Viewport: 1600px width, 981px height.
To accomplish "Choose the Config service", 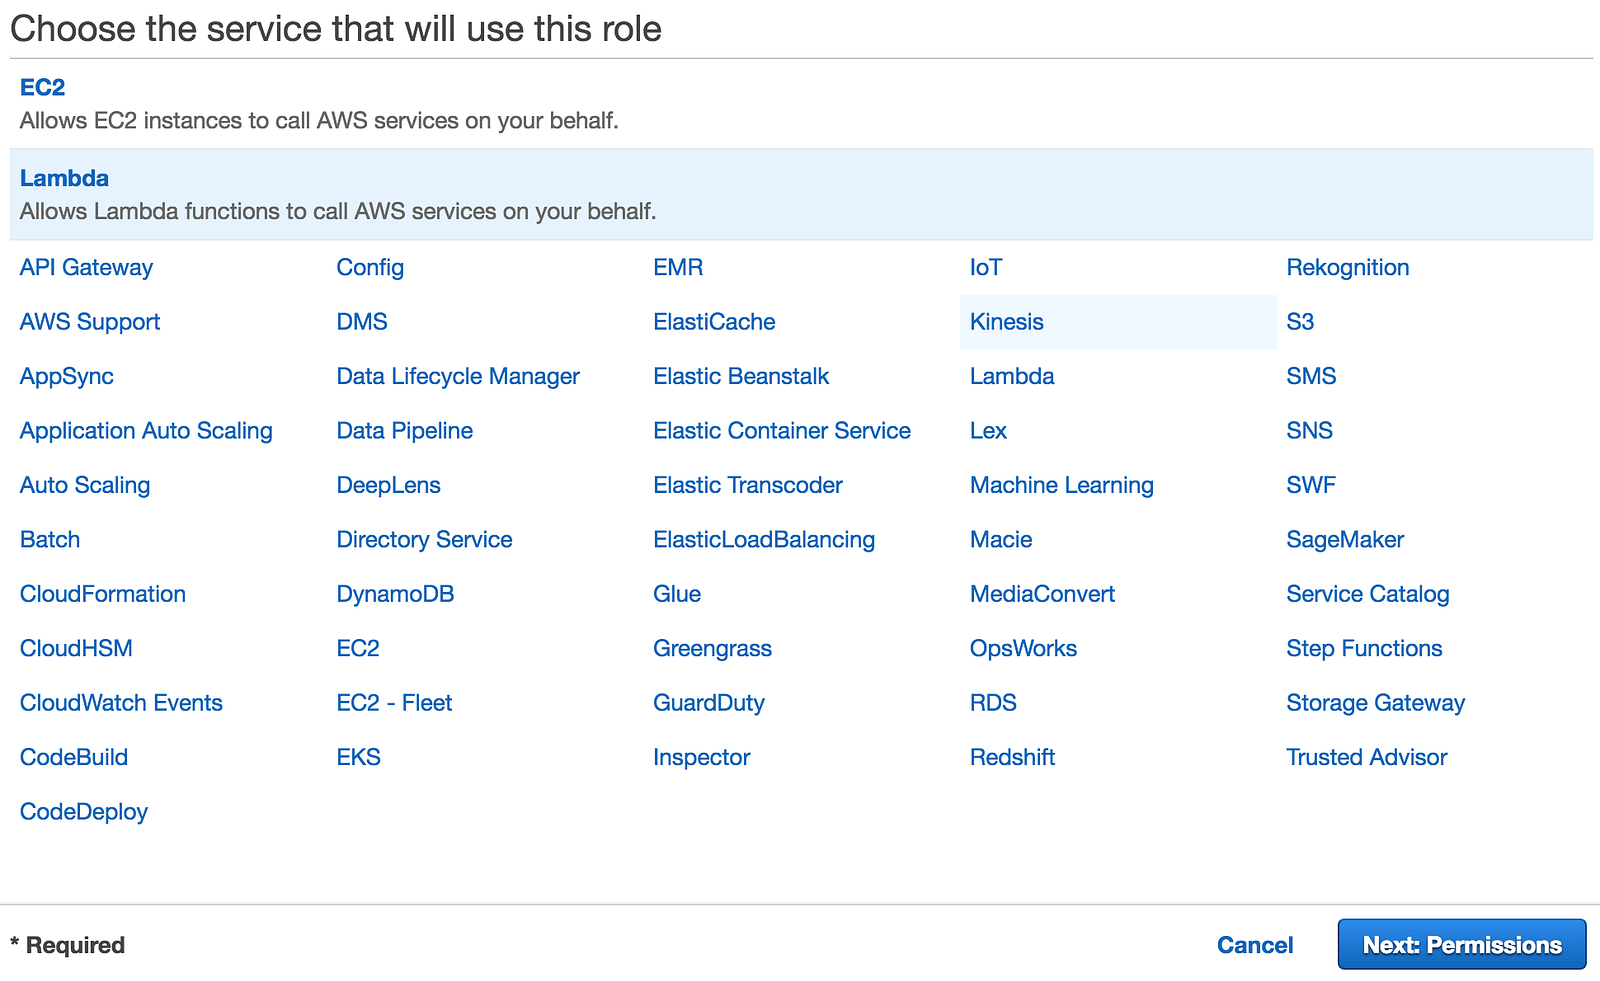I will point(370,267).
